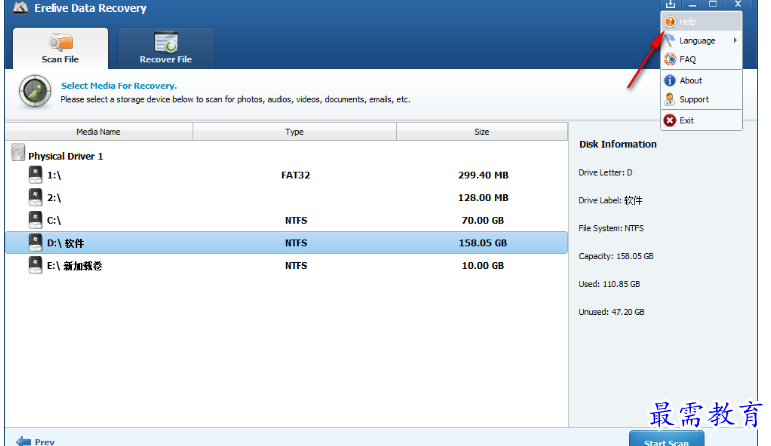
Task: Expand the Language submenu
Action: (x=701, y=41)
